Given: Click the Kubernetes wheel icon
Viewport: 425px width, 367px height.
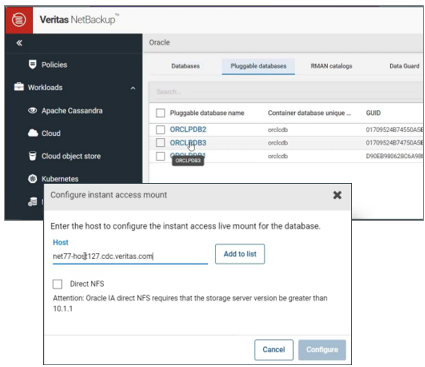Looking at the screenshot, I should (32, 179).
